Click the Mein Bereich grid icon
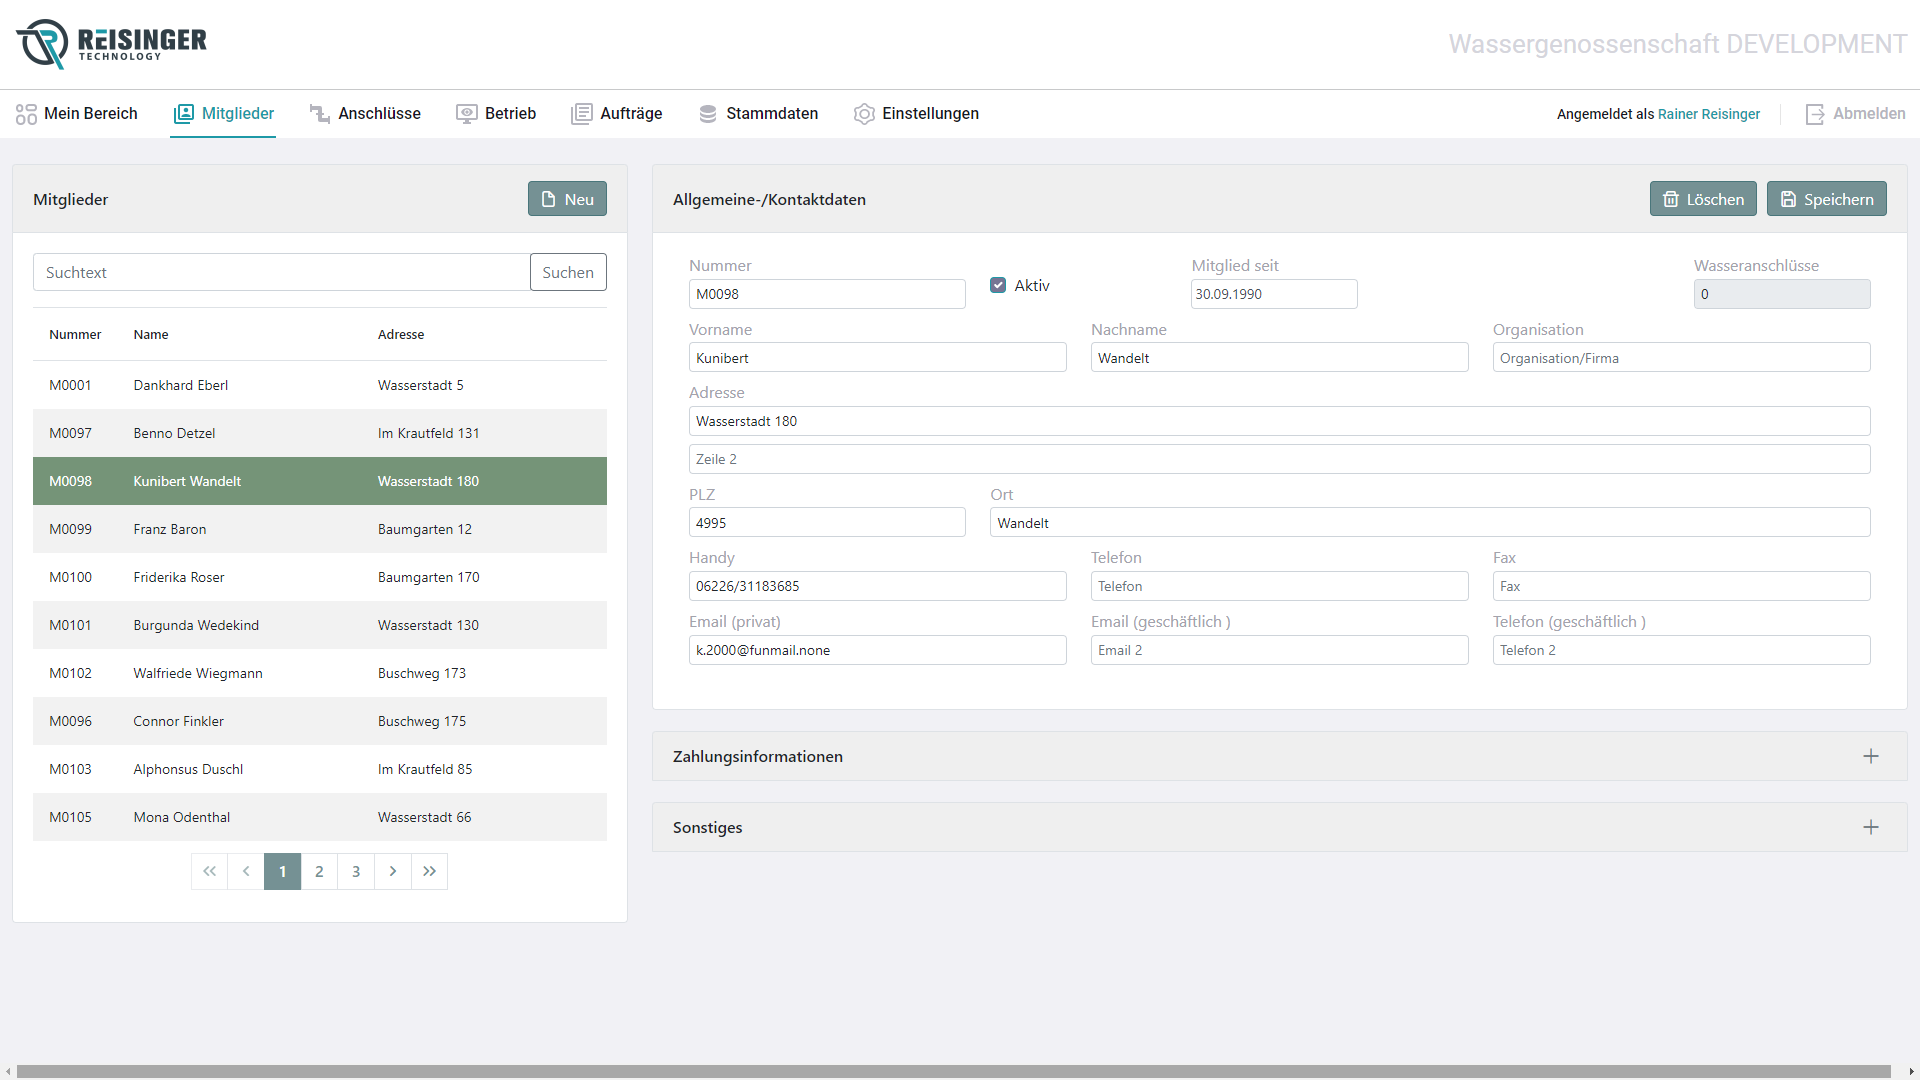The width and height of the screenshot is (1920, 1080). click(x=26, y=114)
